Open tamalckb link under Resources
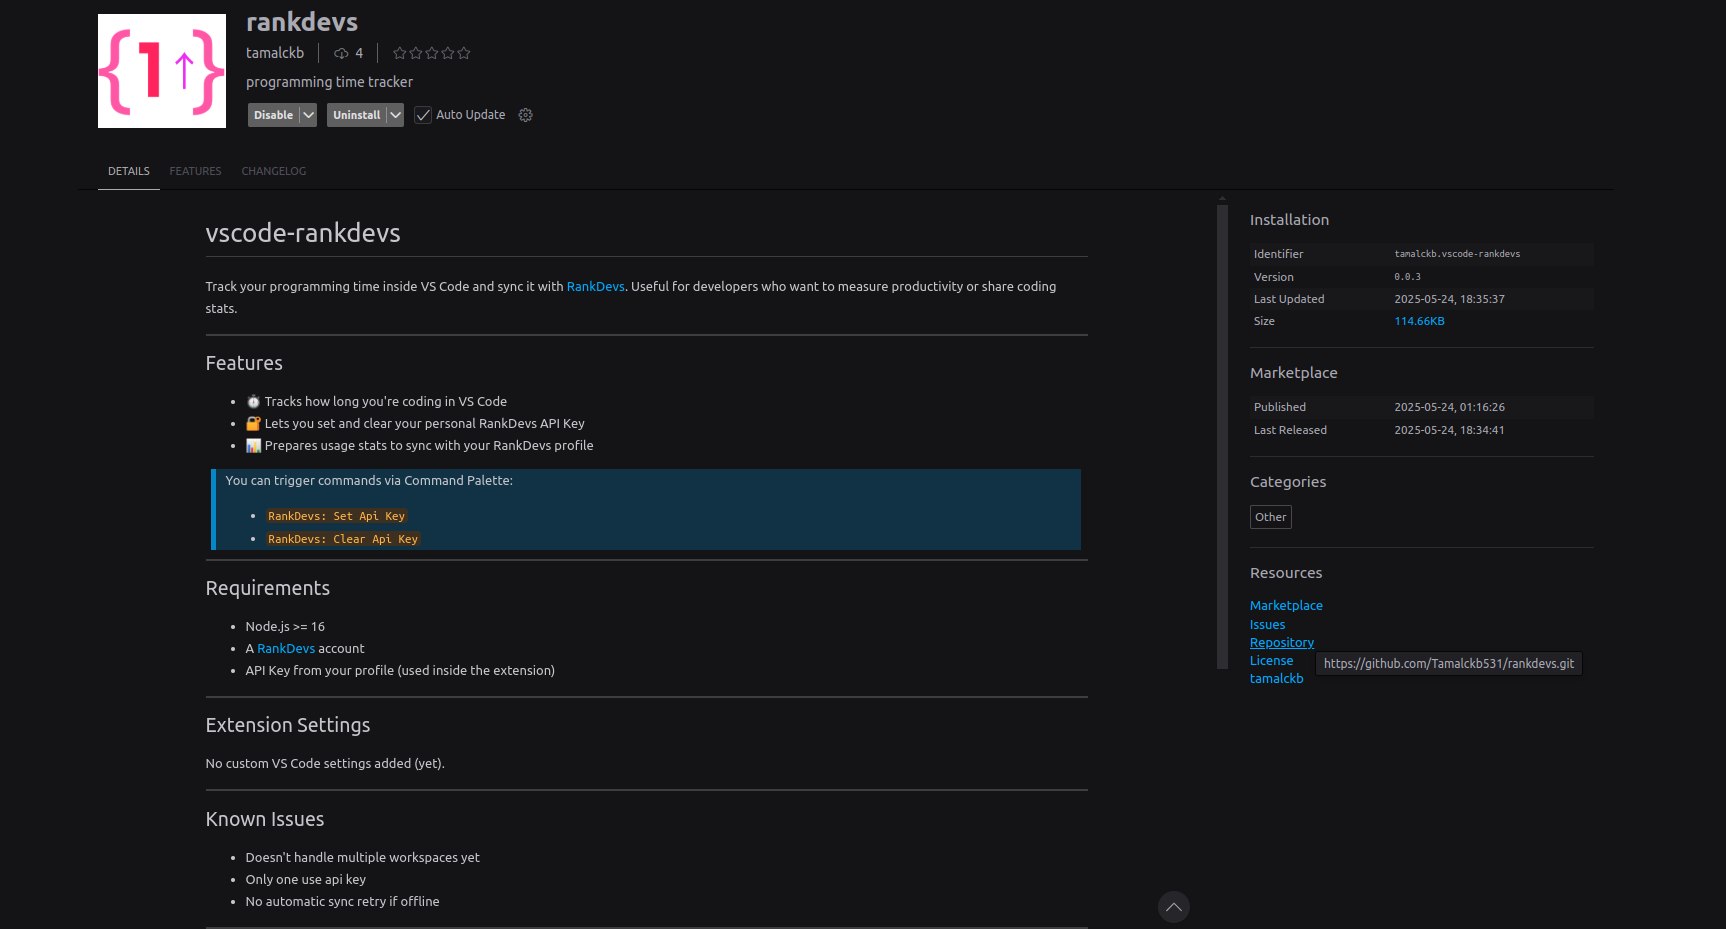The width and height of the screenshot is (1726, 929). (1276, 678)
